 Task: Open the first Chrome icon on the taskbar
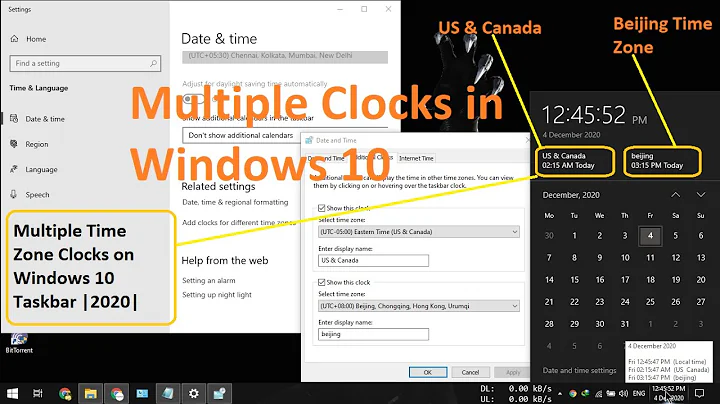[65, 393]
